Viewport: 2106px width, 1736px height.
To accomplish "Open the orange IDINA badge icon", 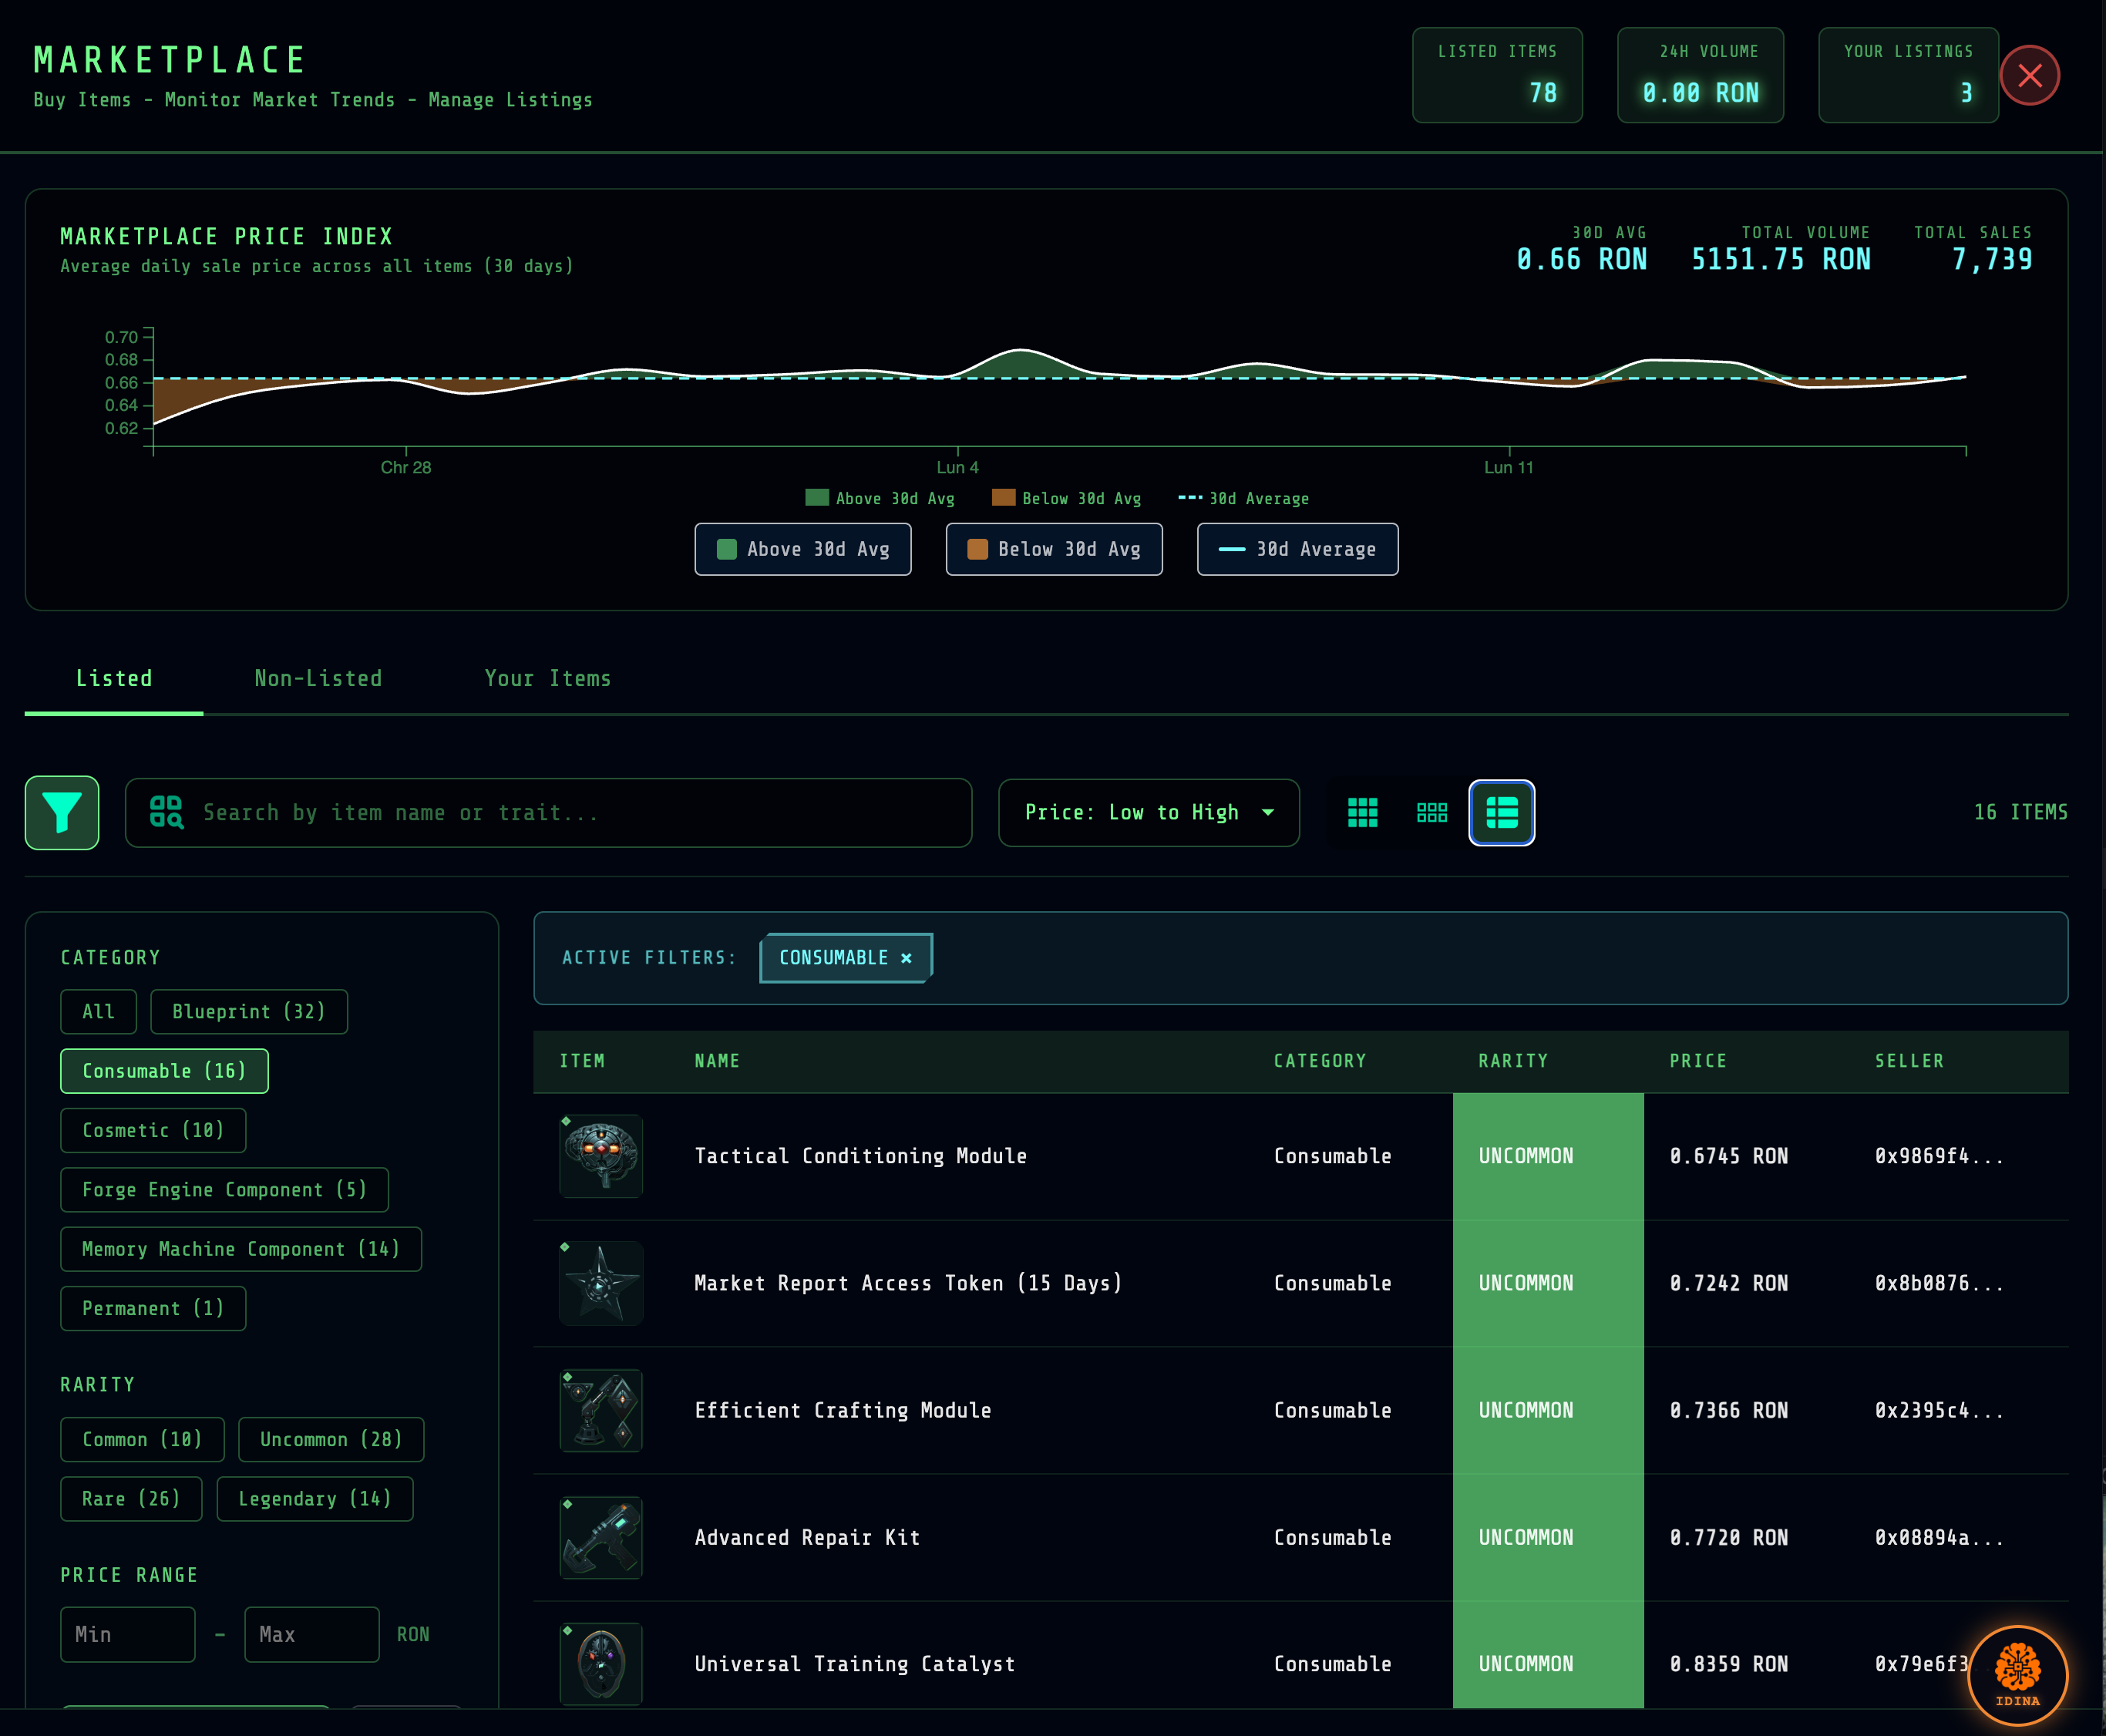I will pyautogui.click(x=2017, y=1674).
